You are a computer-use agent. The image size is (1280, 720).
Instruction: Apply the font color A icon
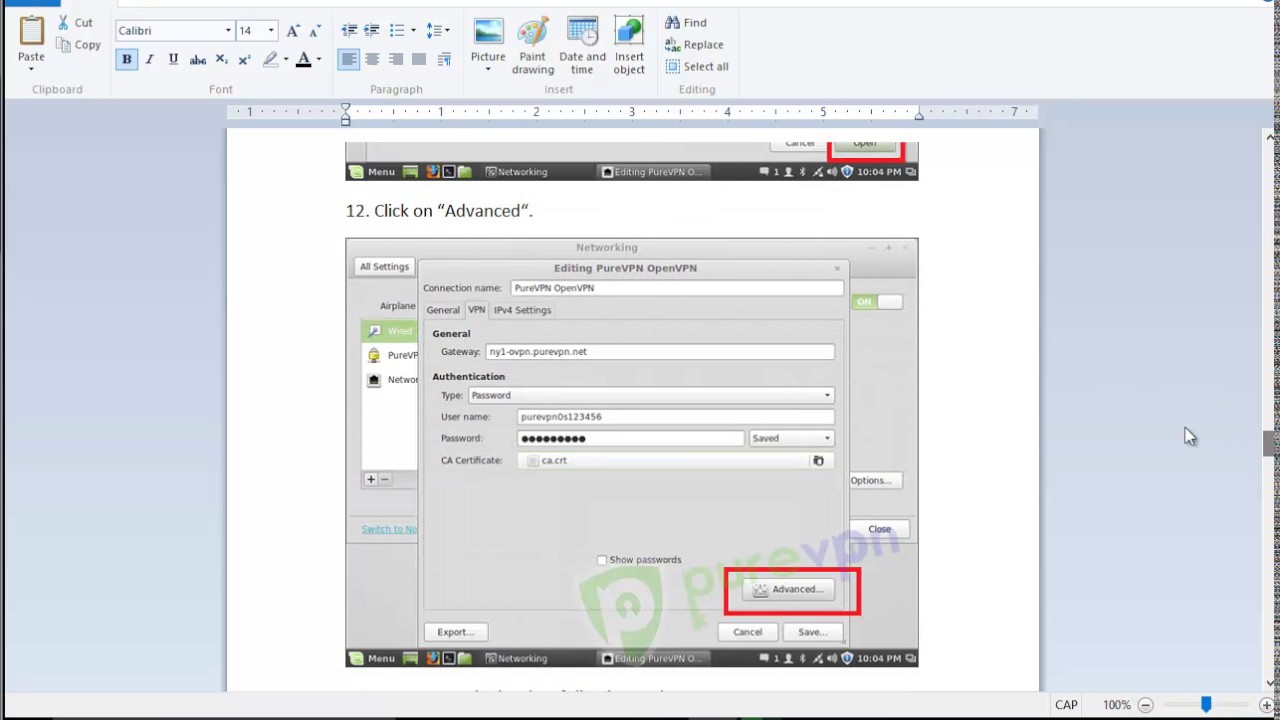(x=303, y=60)
